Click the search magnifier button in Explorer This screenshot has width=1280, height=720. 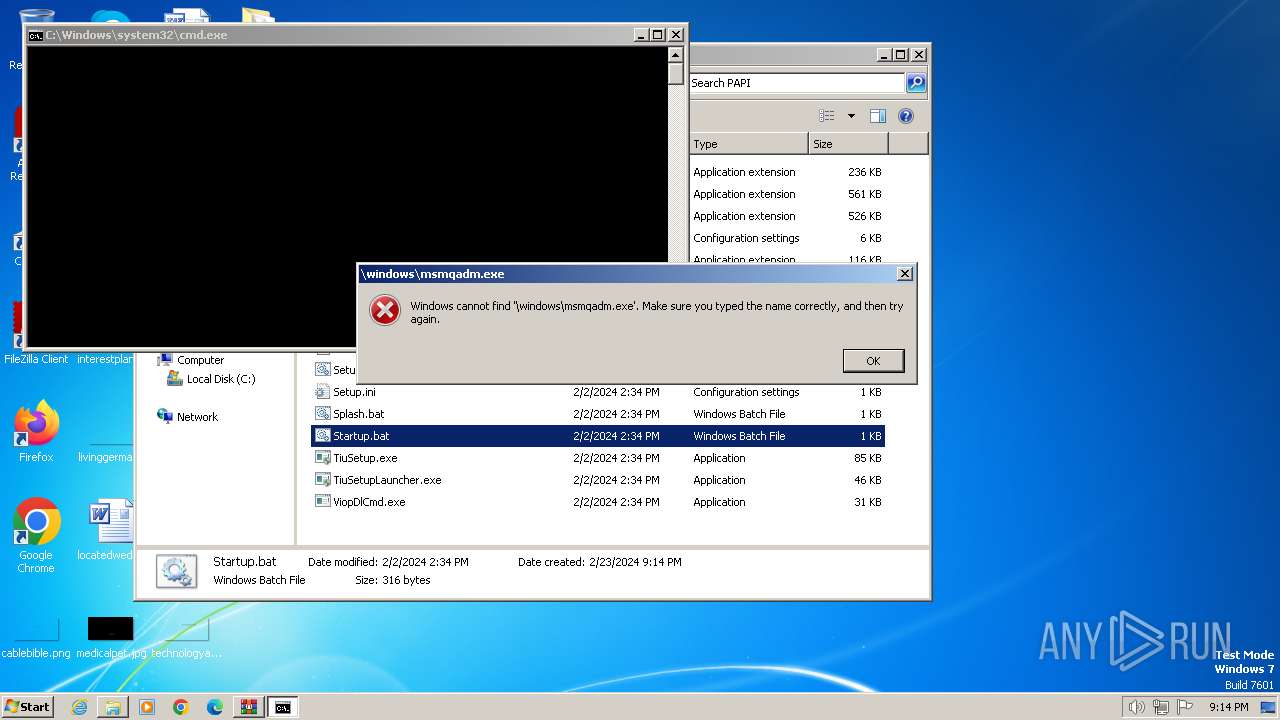pos(916,83)
